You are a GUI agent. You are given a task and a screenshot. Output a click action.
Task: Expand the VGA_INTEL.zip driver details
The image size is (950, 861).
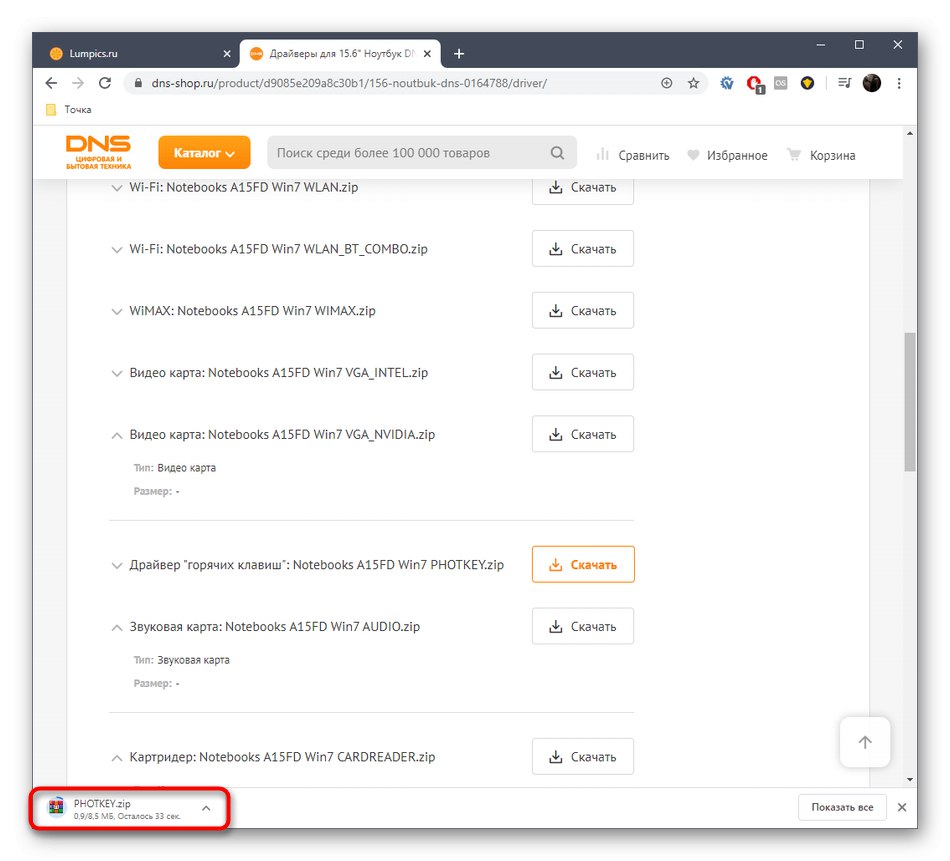pos(116,373)
